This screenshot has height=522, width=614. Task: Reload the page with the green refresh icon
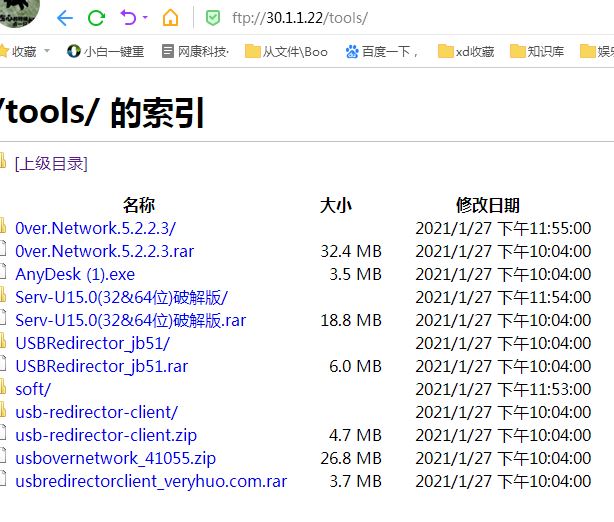96,18
